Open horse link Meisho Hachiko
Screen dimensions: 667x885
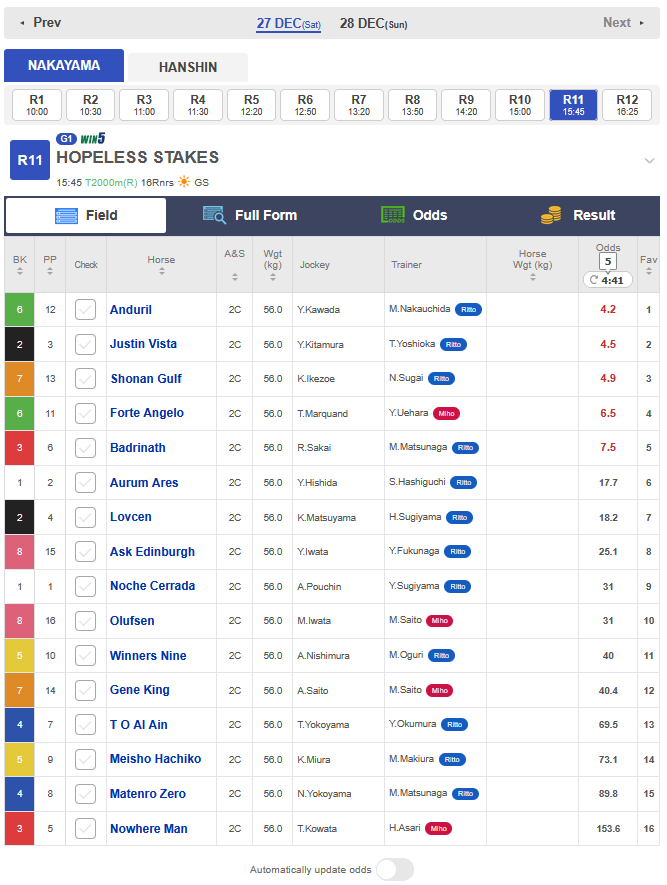click(x=155, y=759)
